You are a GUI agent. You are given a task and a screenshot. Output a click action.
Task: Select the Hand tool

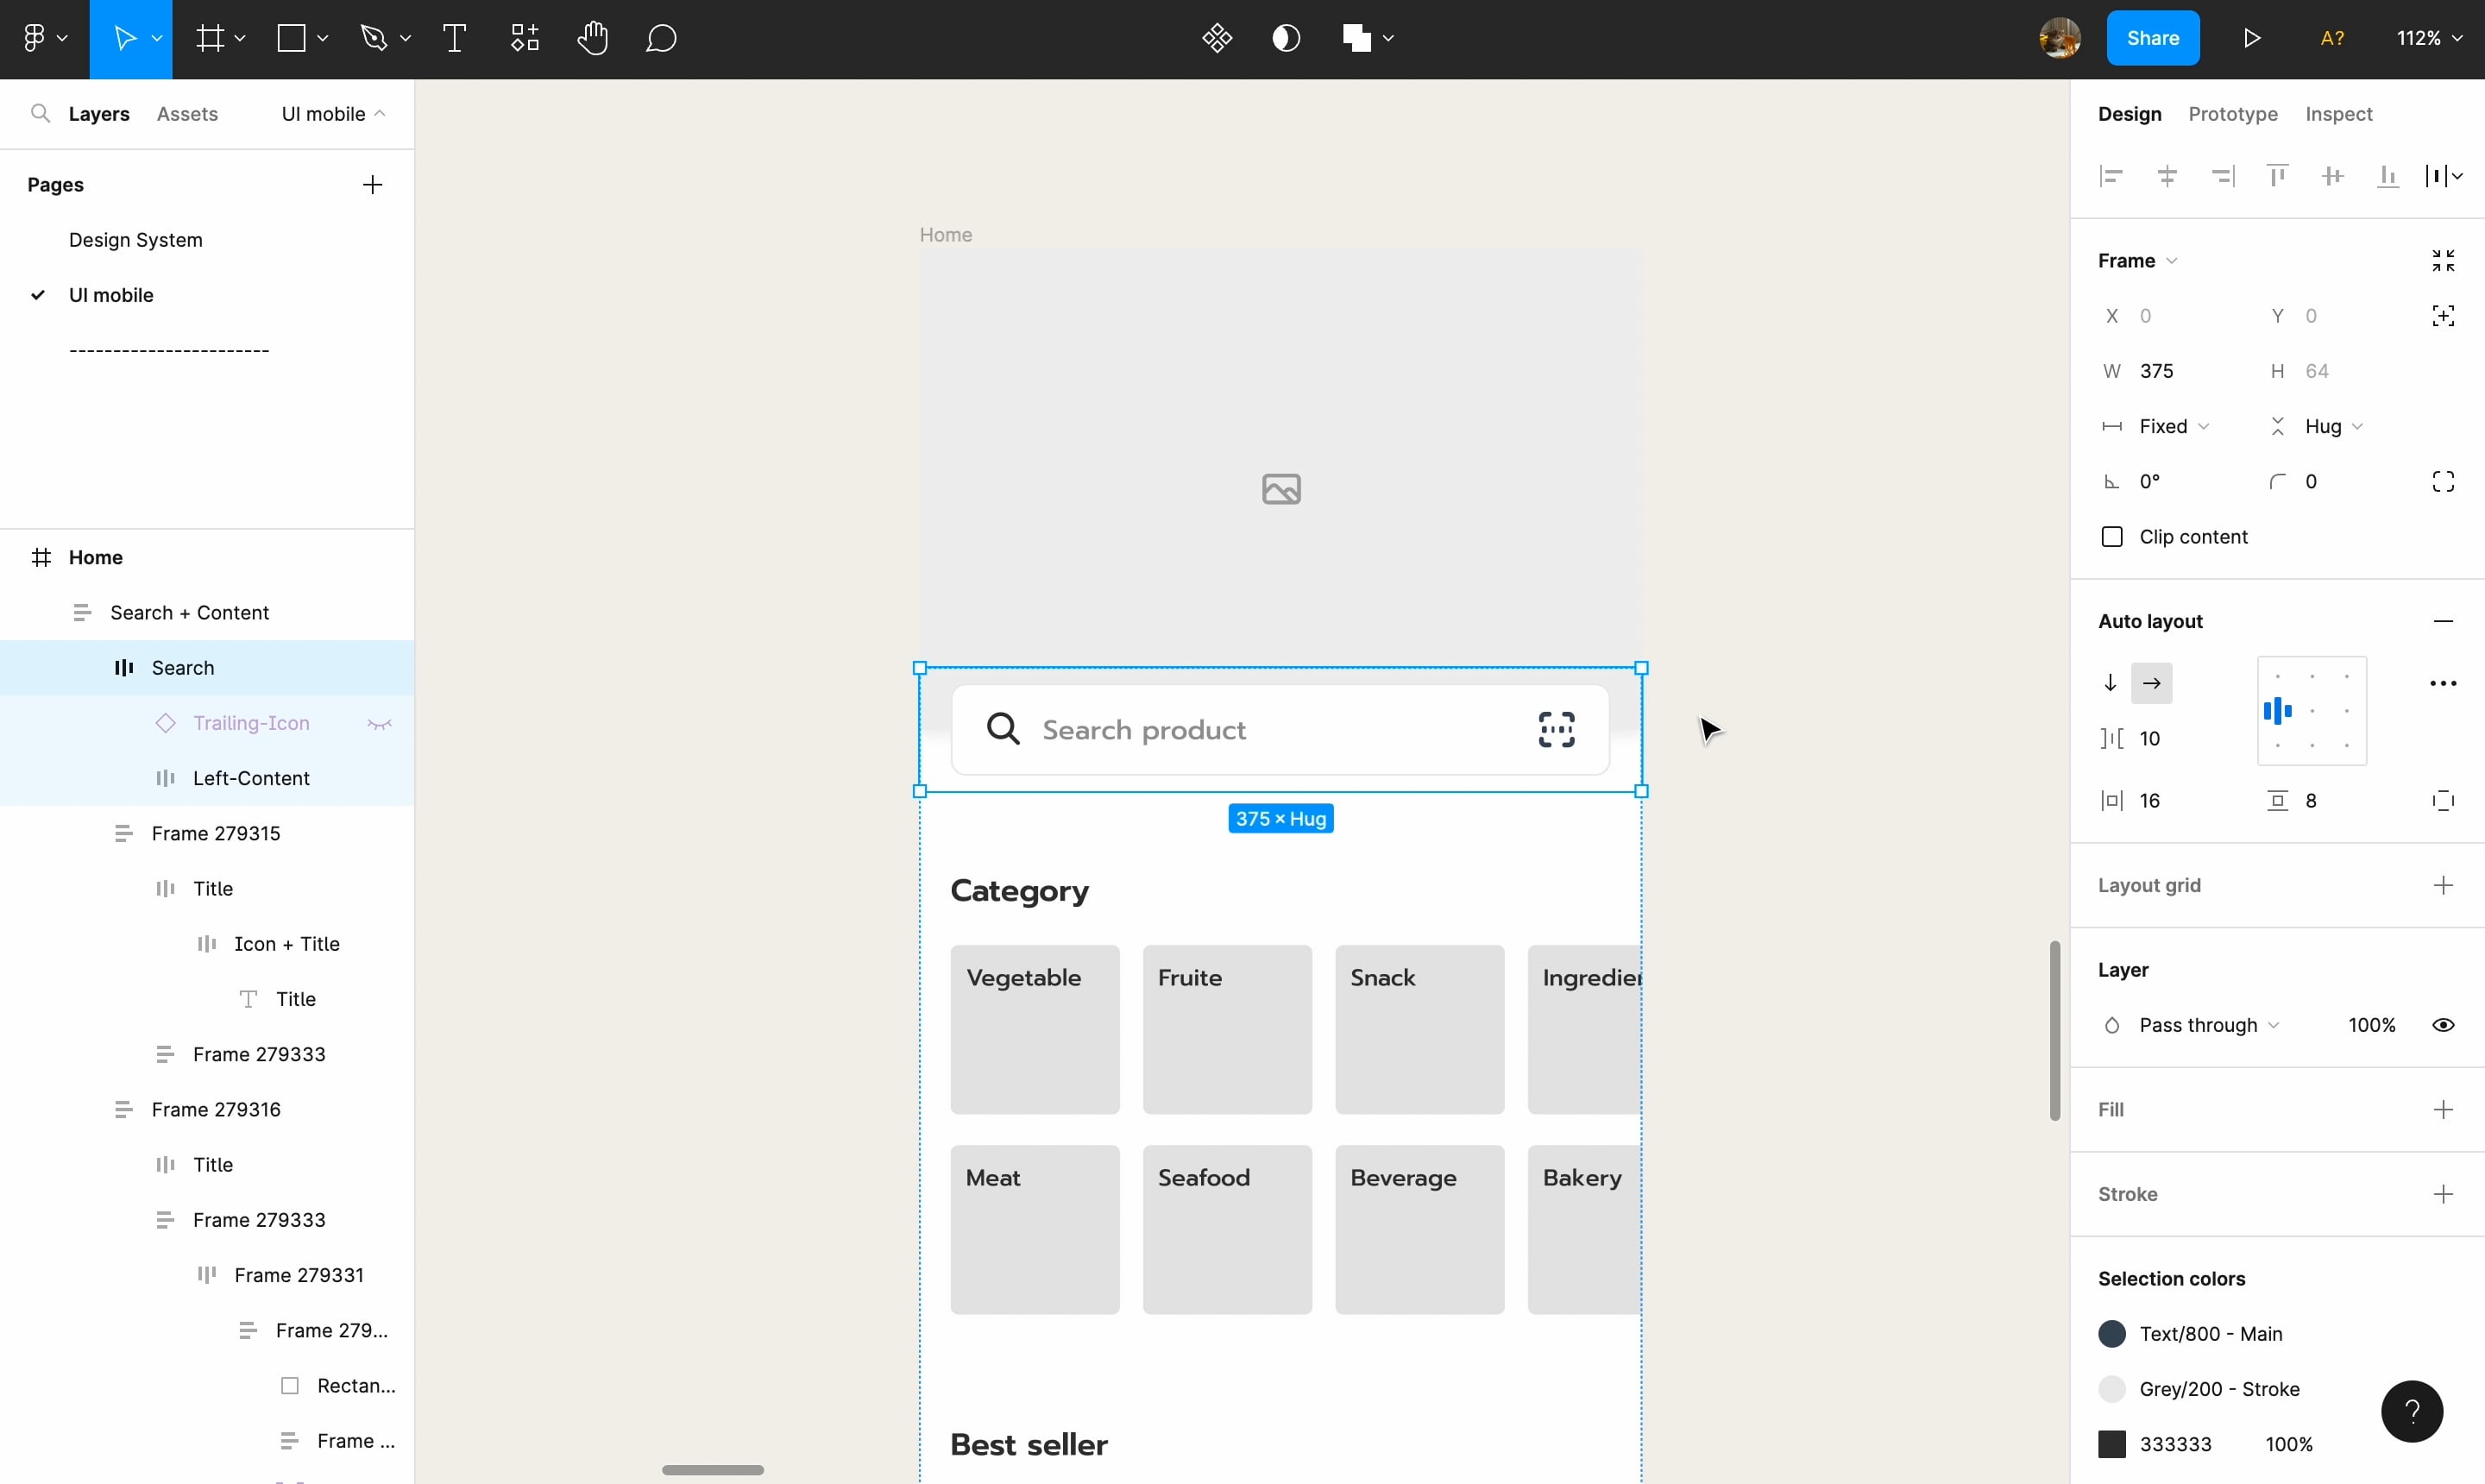[592, 38]
